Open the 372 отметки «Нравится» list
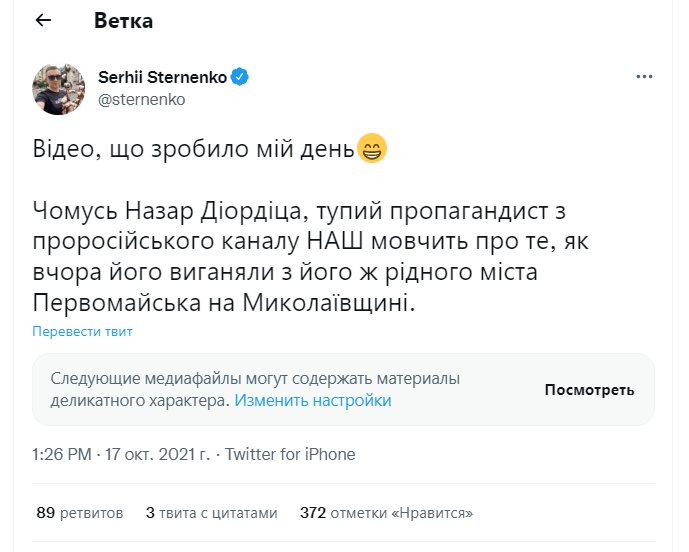 [x=386, y=513]
